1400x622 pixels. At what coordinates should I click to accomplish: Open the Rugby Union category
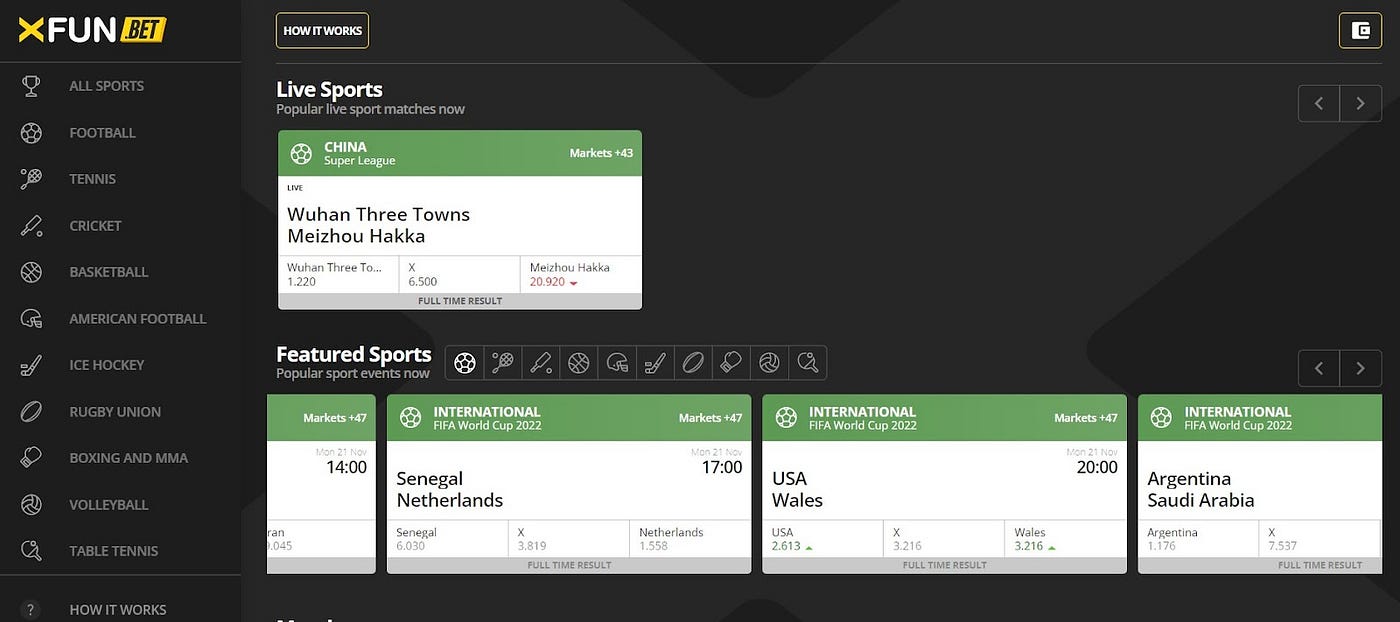(x=115, y=411)
